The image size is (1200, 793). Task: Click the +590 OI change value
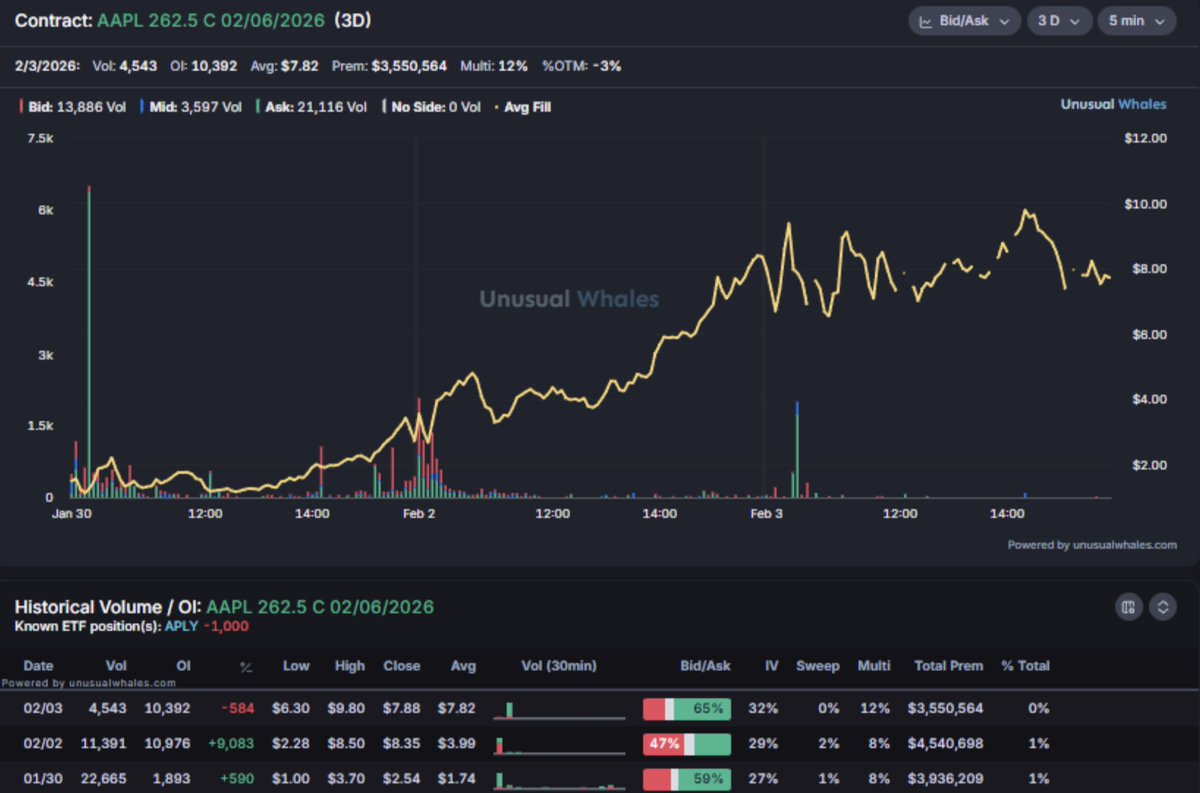tap(236, 779)
